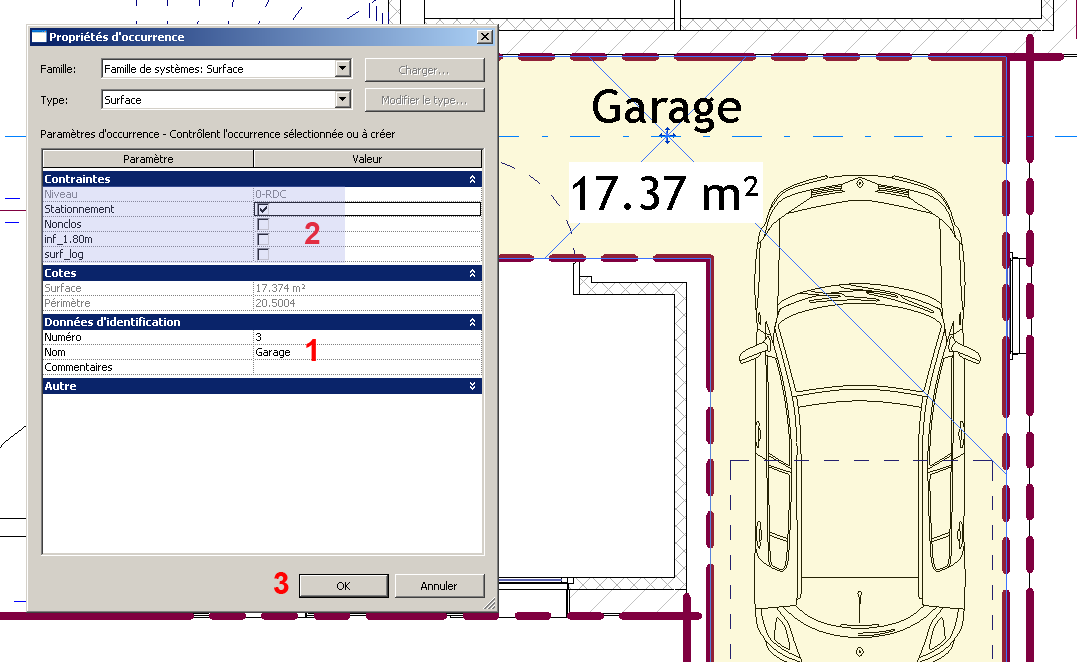The width and height of the screenshot is (1077, 662).
Task: Tick the inf_1.80m checkbox
Action: pyautogui.click(x=263, y=239)
